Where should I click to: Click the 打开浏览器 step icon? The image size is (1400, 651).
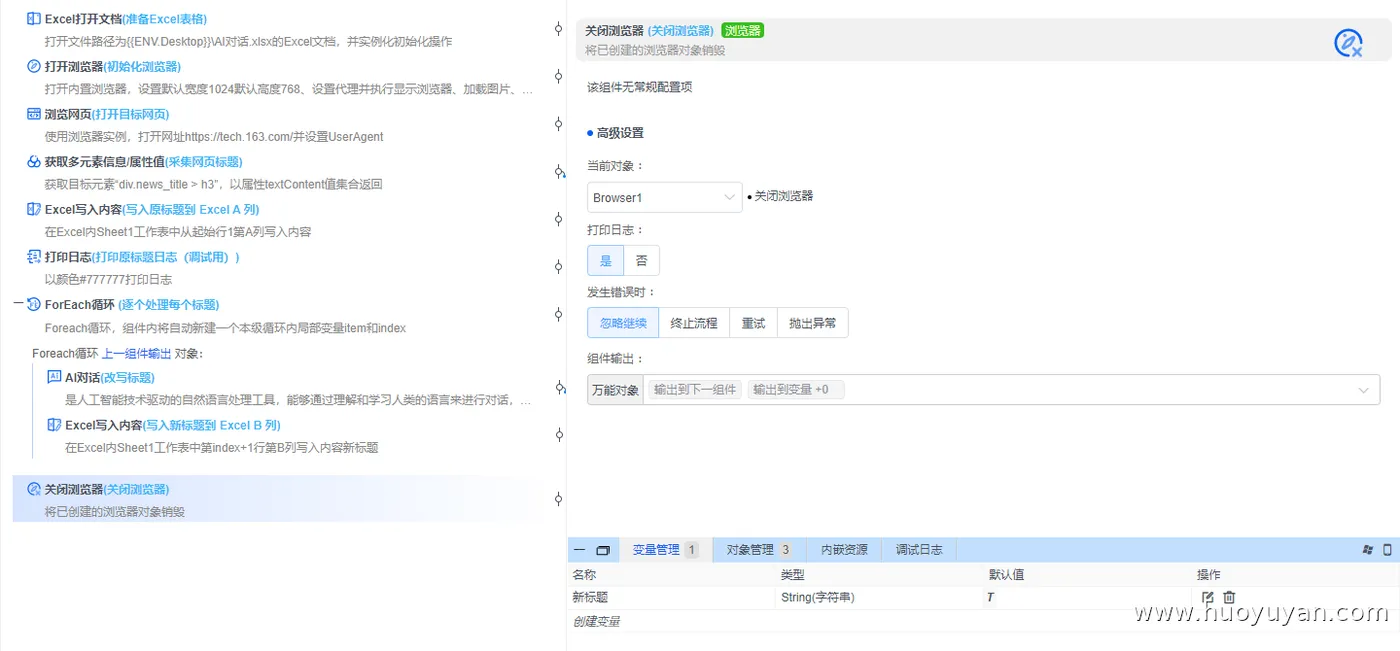34,67
